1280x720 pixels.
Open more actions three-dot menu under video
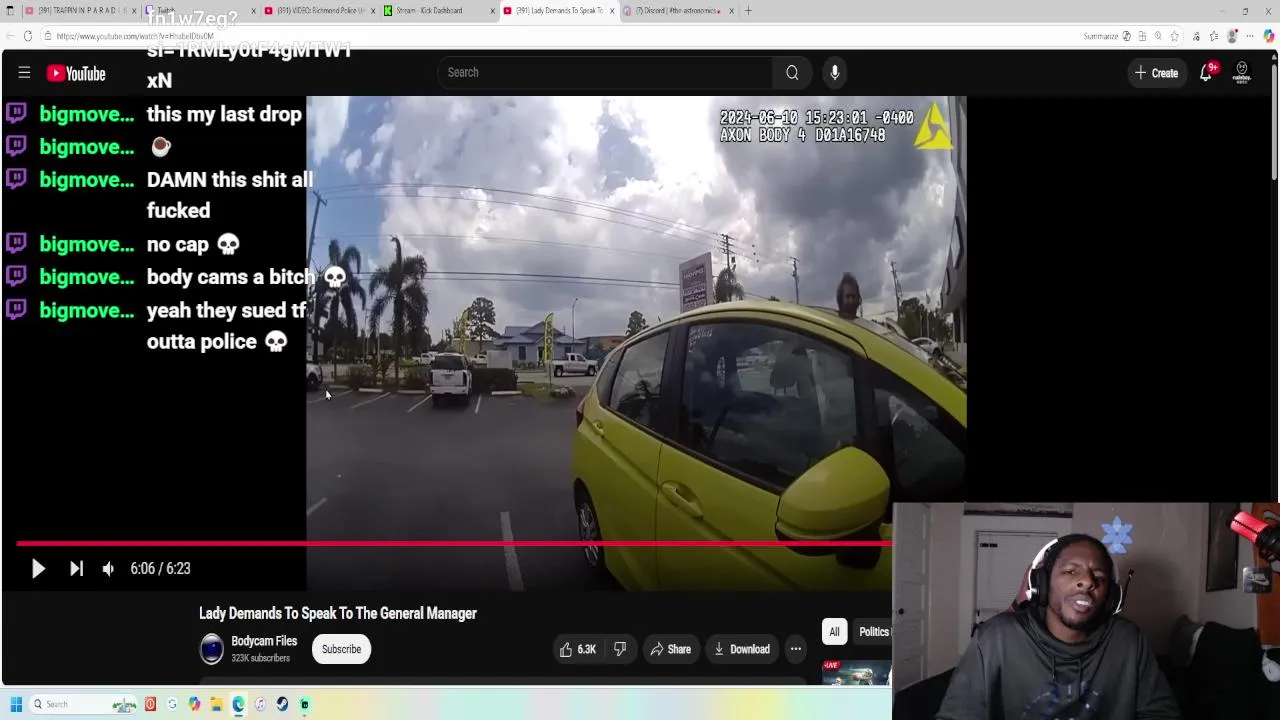[796, 649]
